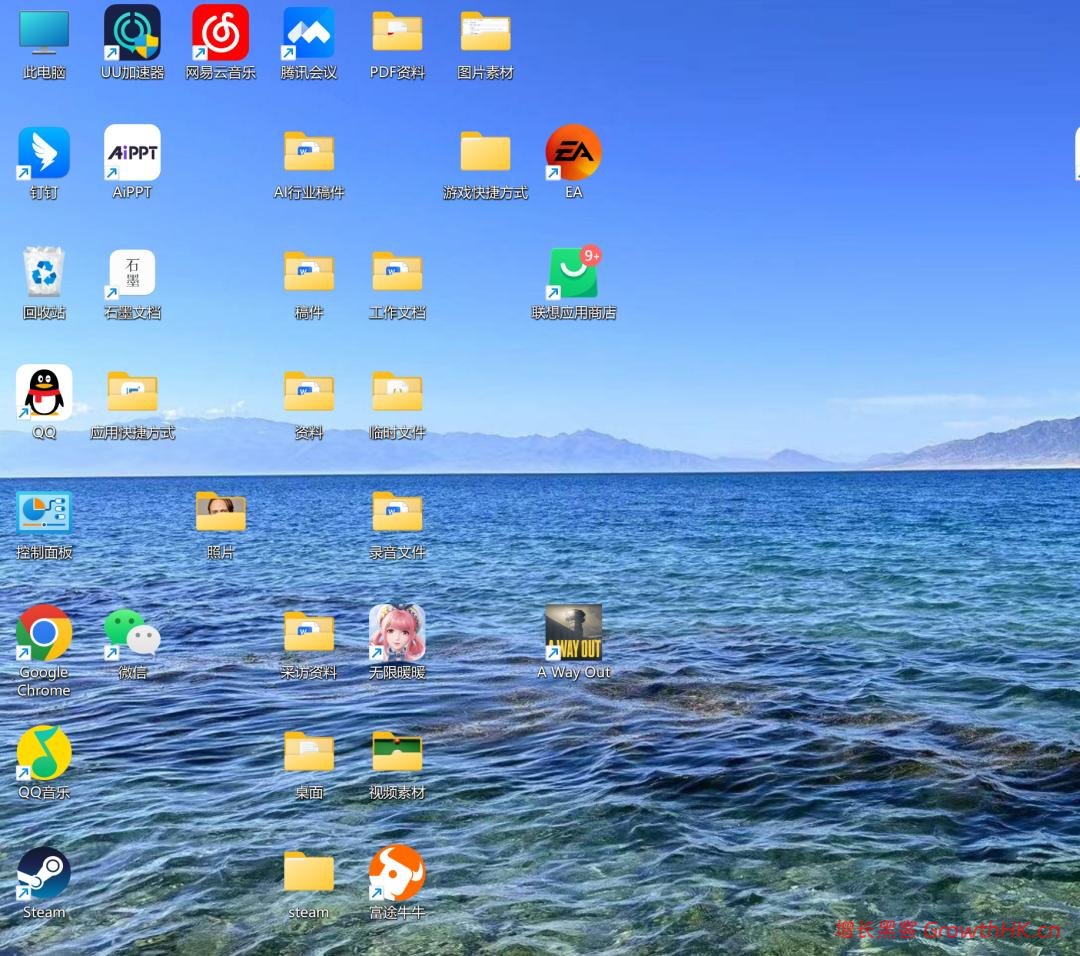Click the QQ音乐 shortcut
The height and width of the screenshot is (956, 1080).
(x=44, y=753)
